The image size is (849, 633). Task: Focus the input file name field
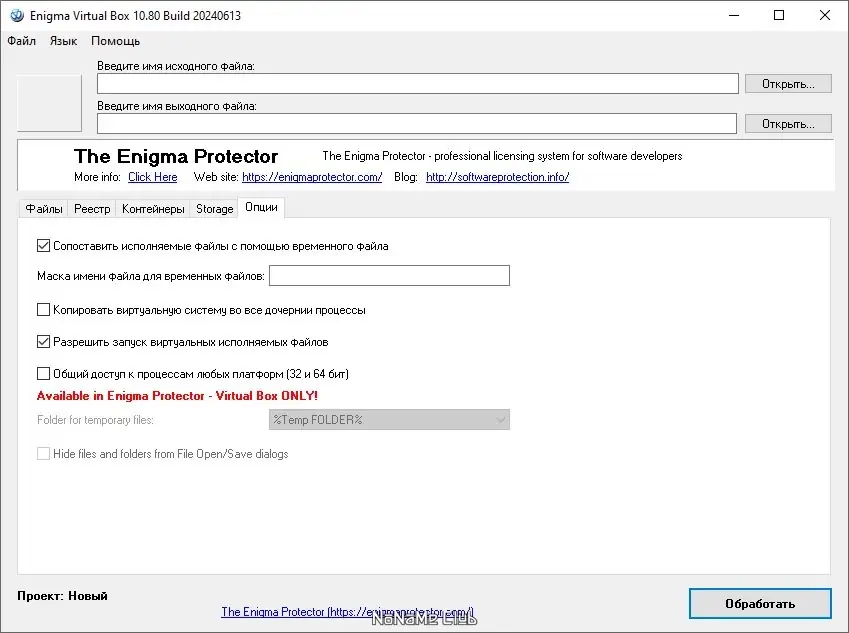(x=417, y=83)
